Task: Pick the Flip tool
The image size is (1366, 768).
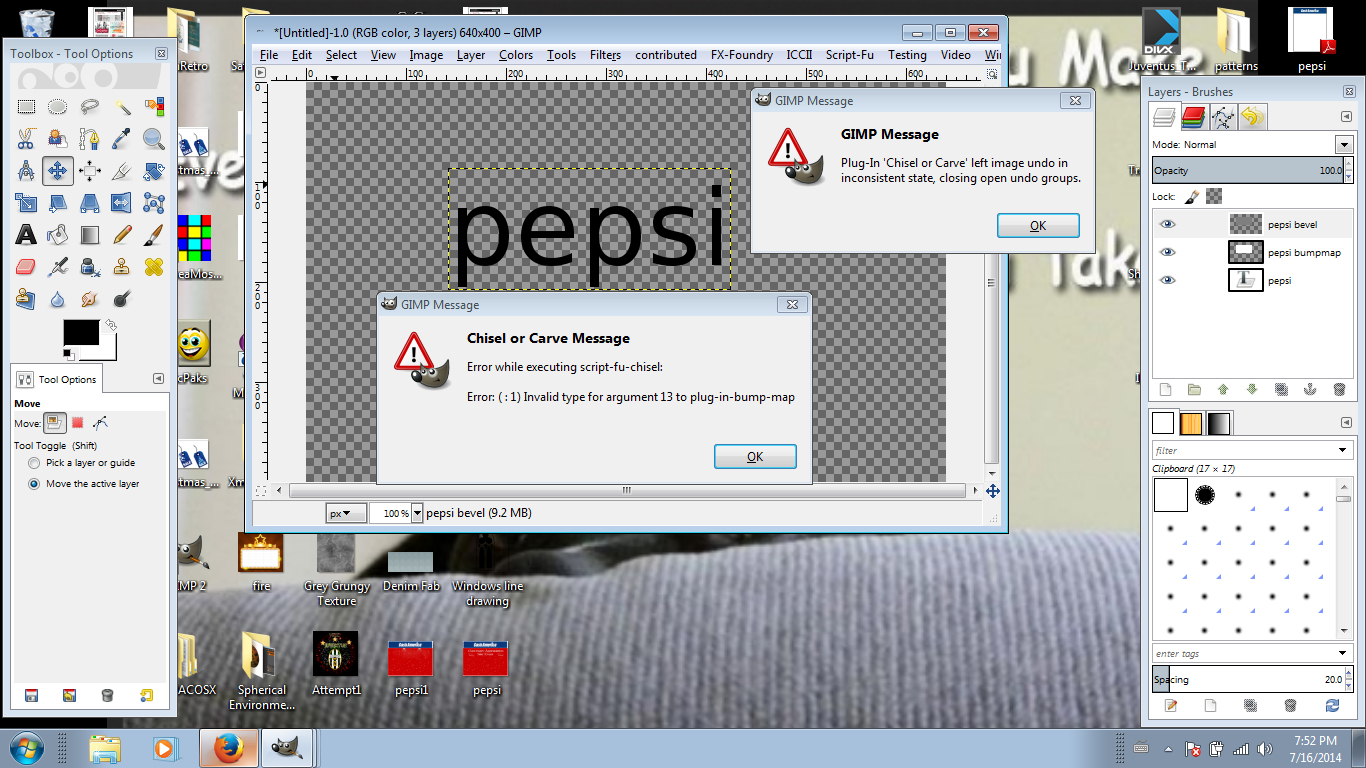Action: coord(122,203)
